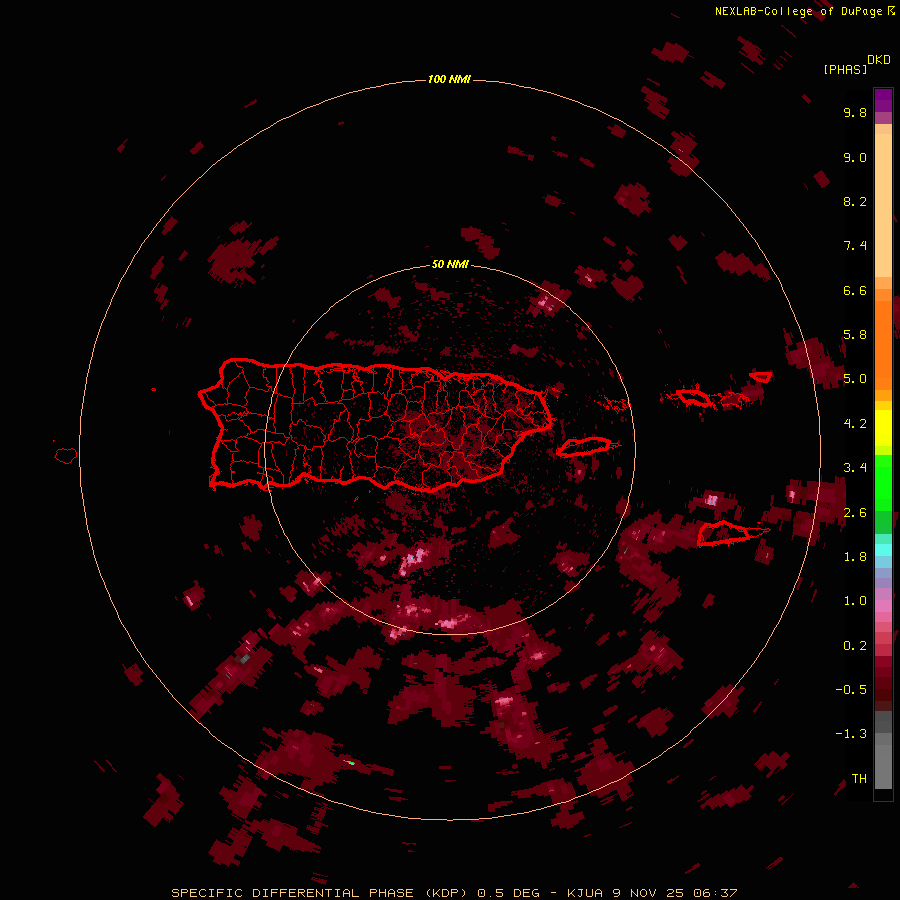Click the cyan segment of the color bar
This screenshot has height=900, width=900.
(883, 550)
